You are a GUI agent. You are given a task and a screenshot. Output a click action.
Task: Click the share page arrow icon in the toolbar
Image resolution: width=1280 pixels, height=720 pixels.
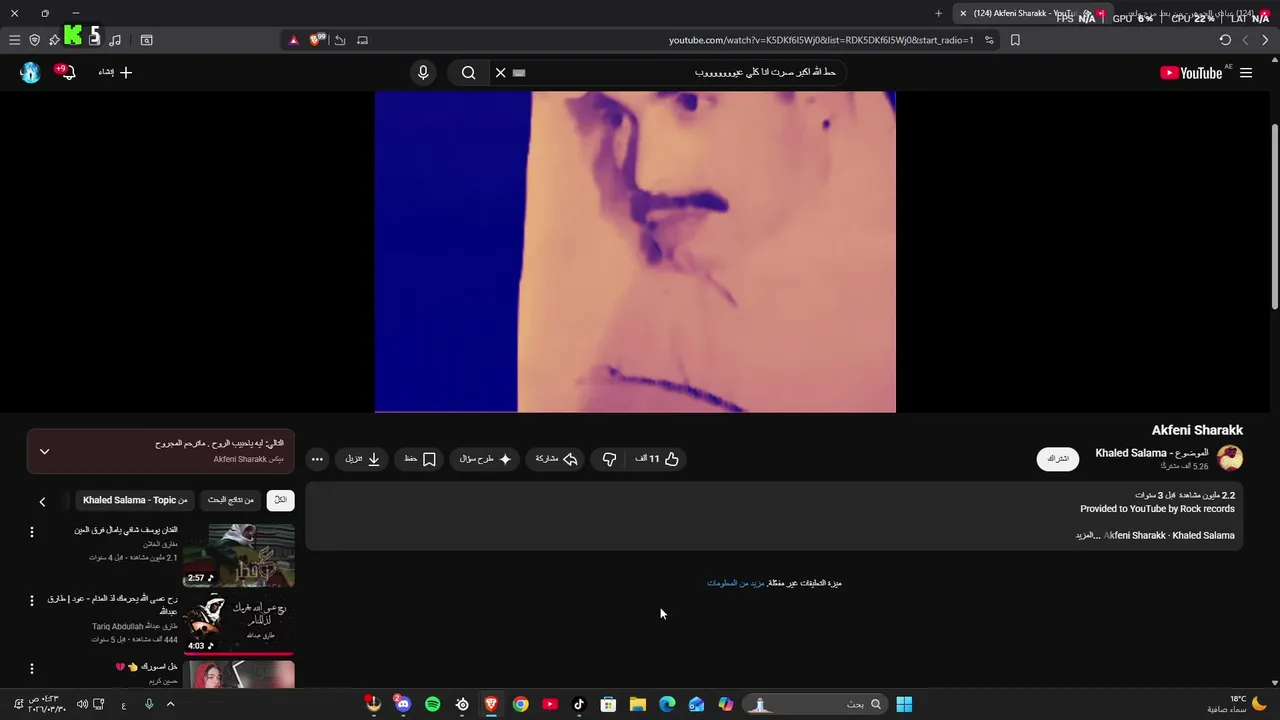point(340,40)
